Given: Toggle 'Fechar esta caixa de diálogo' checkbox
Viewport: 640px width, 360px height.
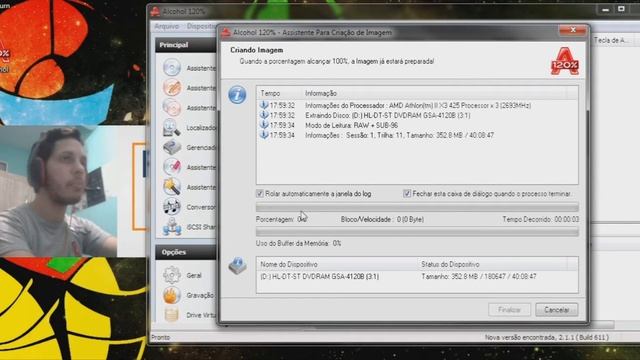Looking at the screenshot, I should (407, 193).
